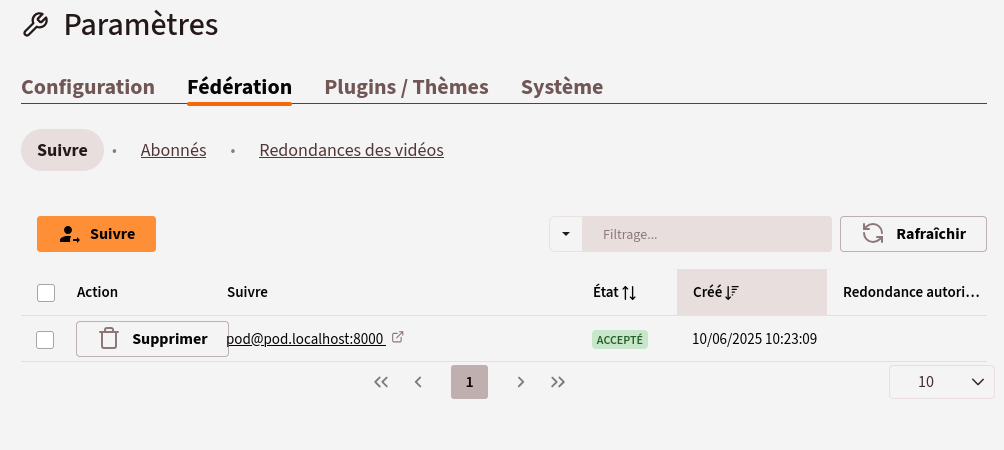Sort the table by État column

coord(614,293)
